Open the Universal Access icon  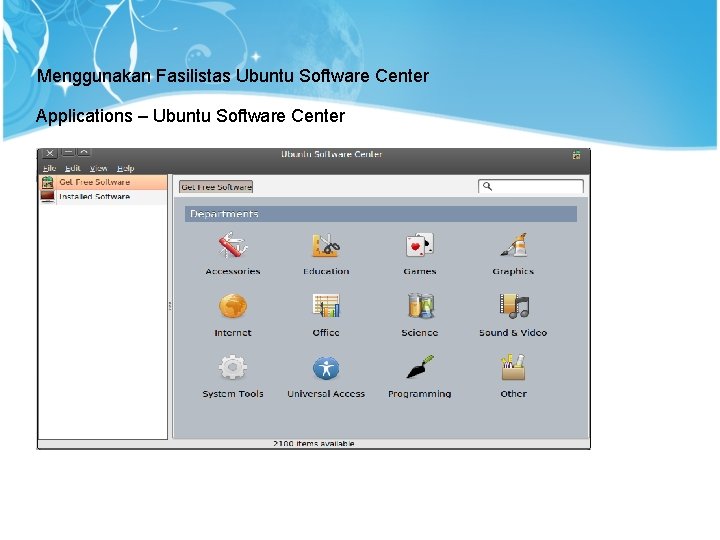click(x=326, y=368)
